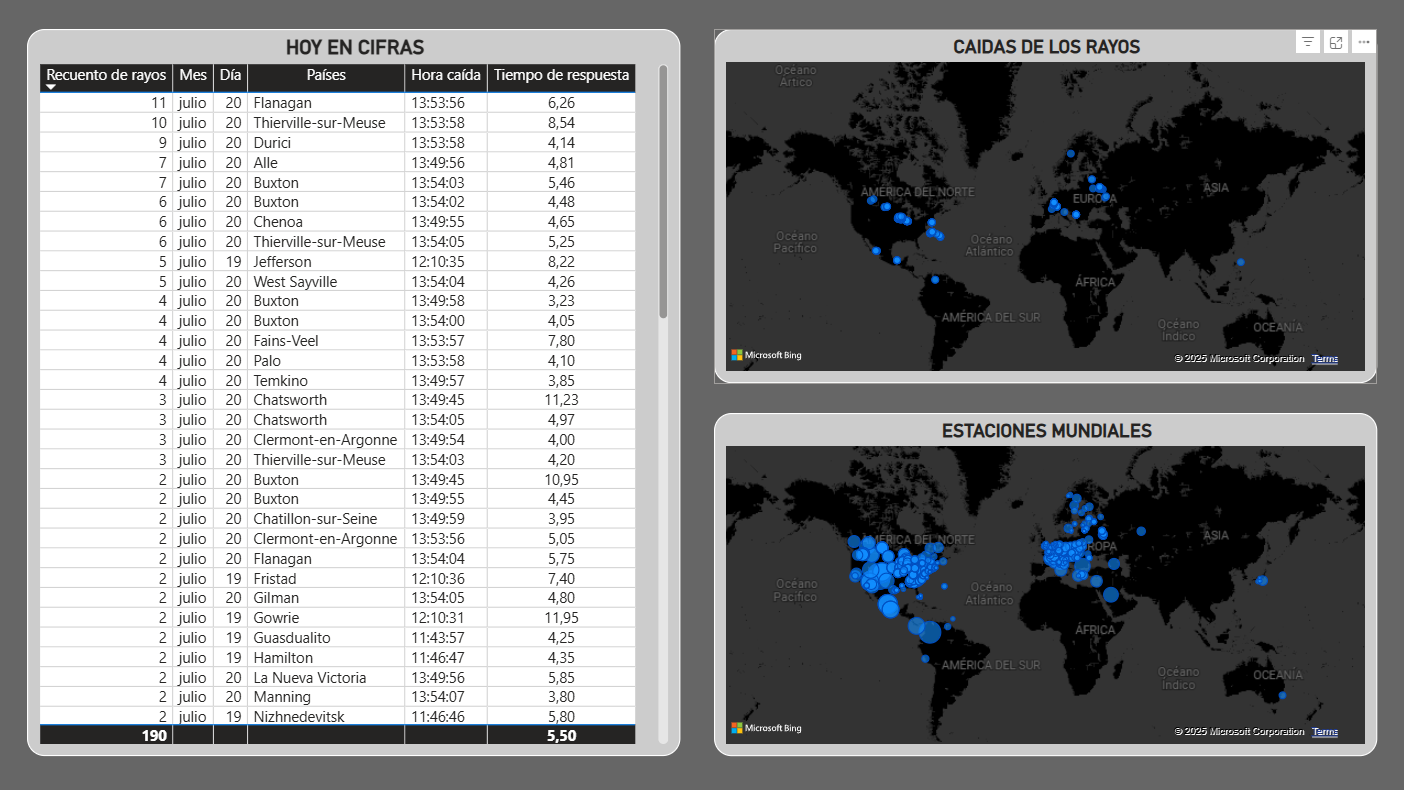Click the time cell 13:49:59
This screenshot has height=790, width=1404.
446,519
